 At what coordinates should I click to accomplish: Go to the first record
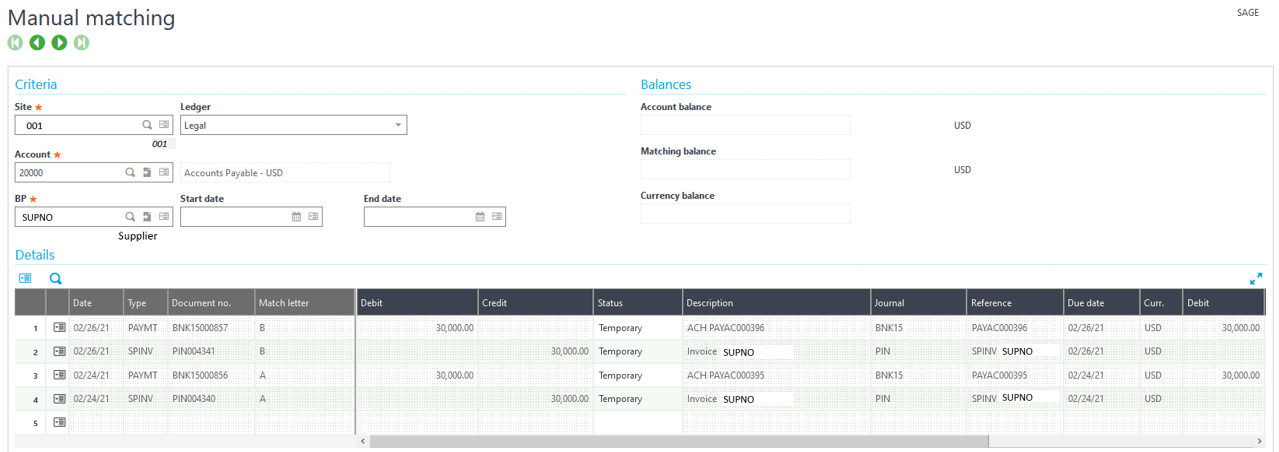15,42
